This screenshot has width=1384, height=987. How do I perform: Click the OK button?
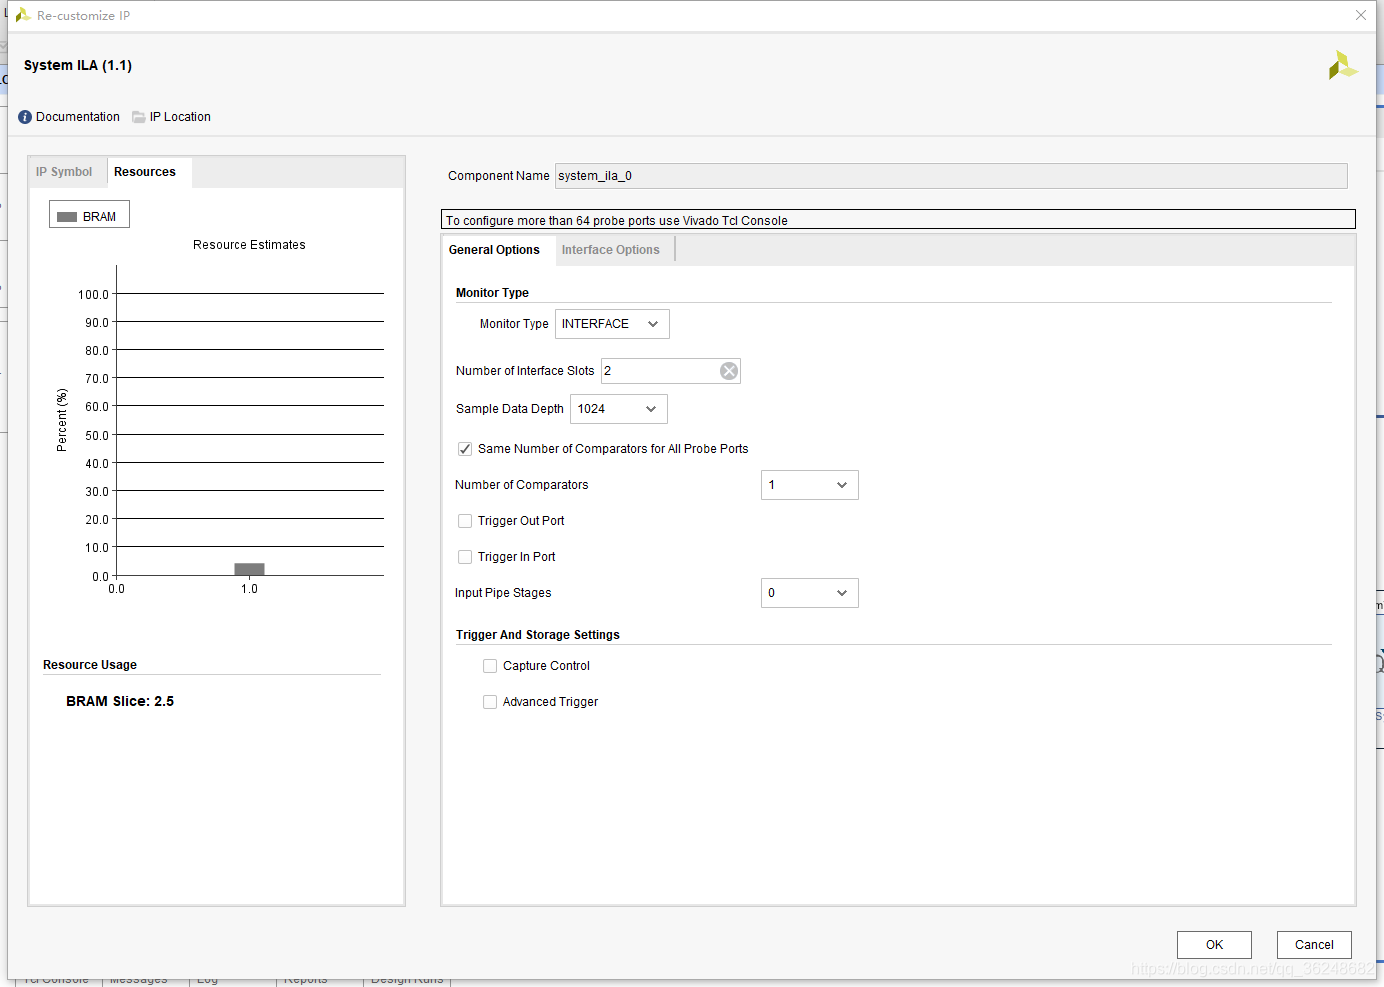coord(1214,945)
